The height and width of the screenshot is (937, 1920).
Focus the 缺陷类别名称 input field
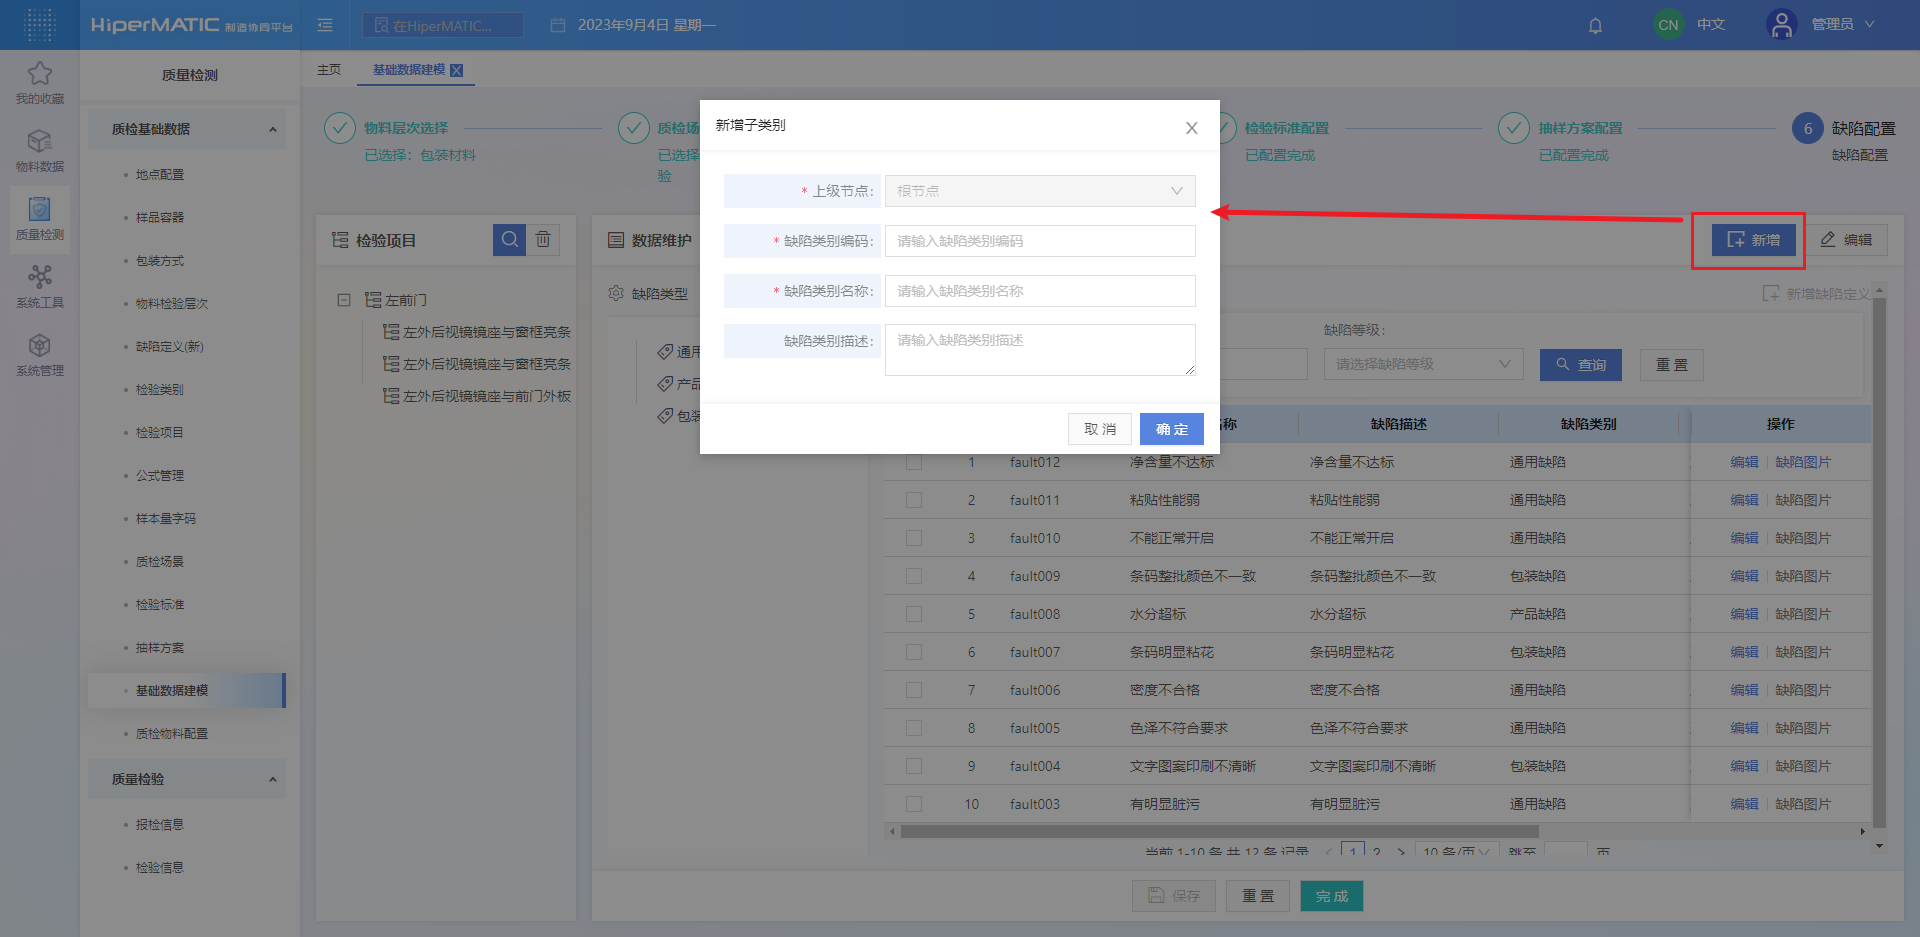pyautogui.click(x=1040, y=291)
